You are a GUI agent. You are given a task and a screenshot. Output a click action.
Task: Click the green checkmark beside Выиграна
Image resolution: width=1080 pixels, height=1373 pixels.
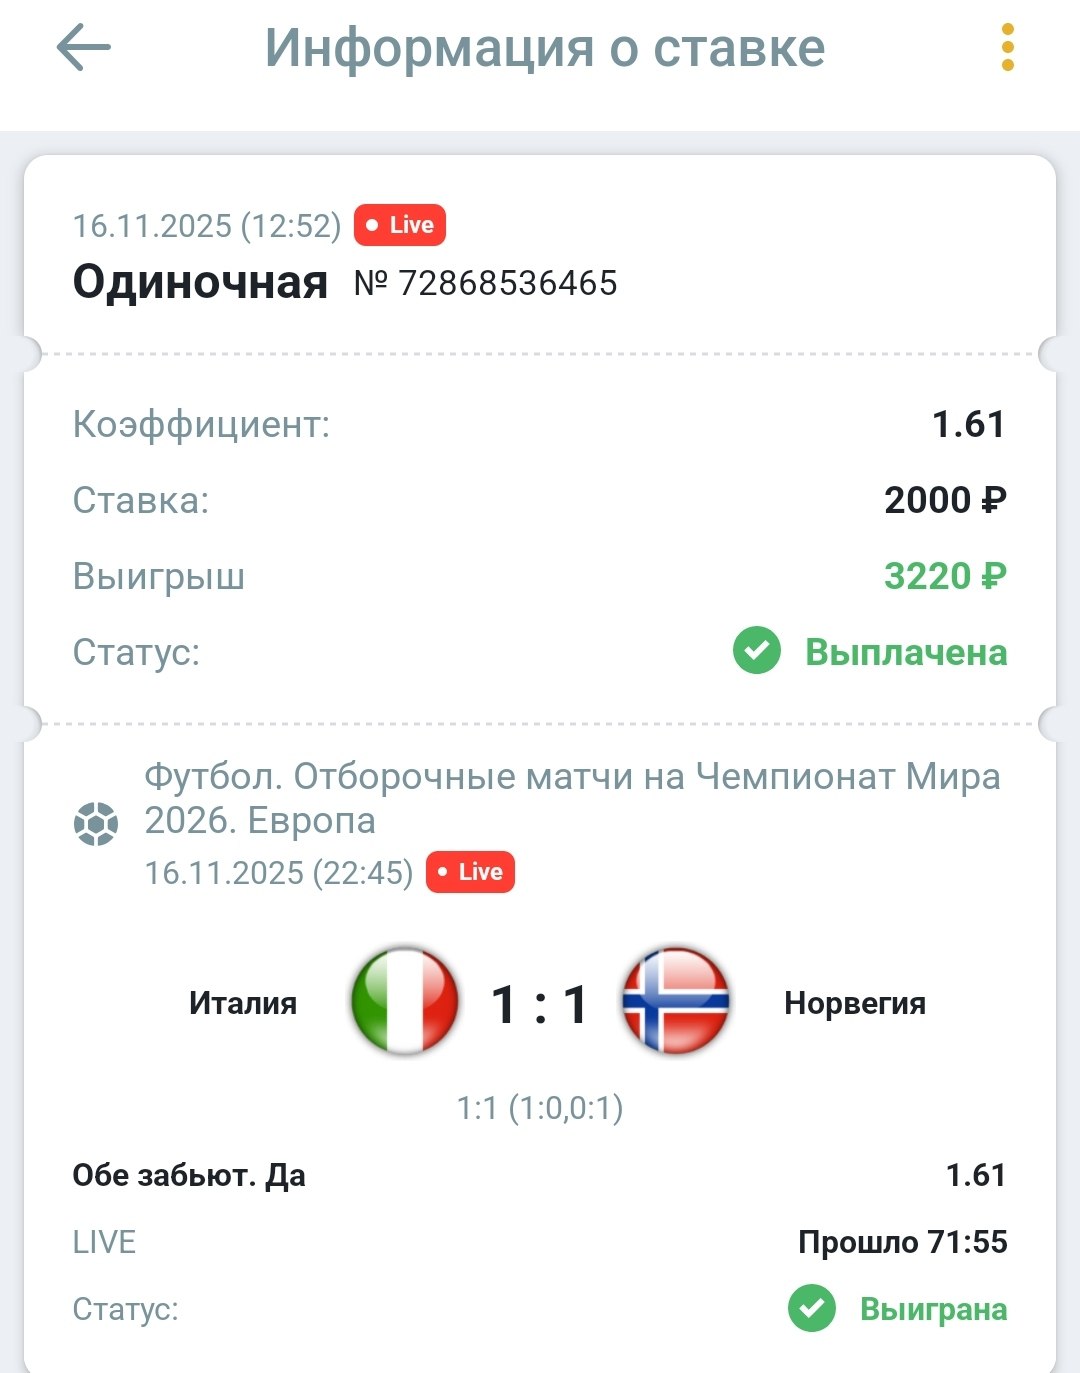tap(811, 1309)
